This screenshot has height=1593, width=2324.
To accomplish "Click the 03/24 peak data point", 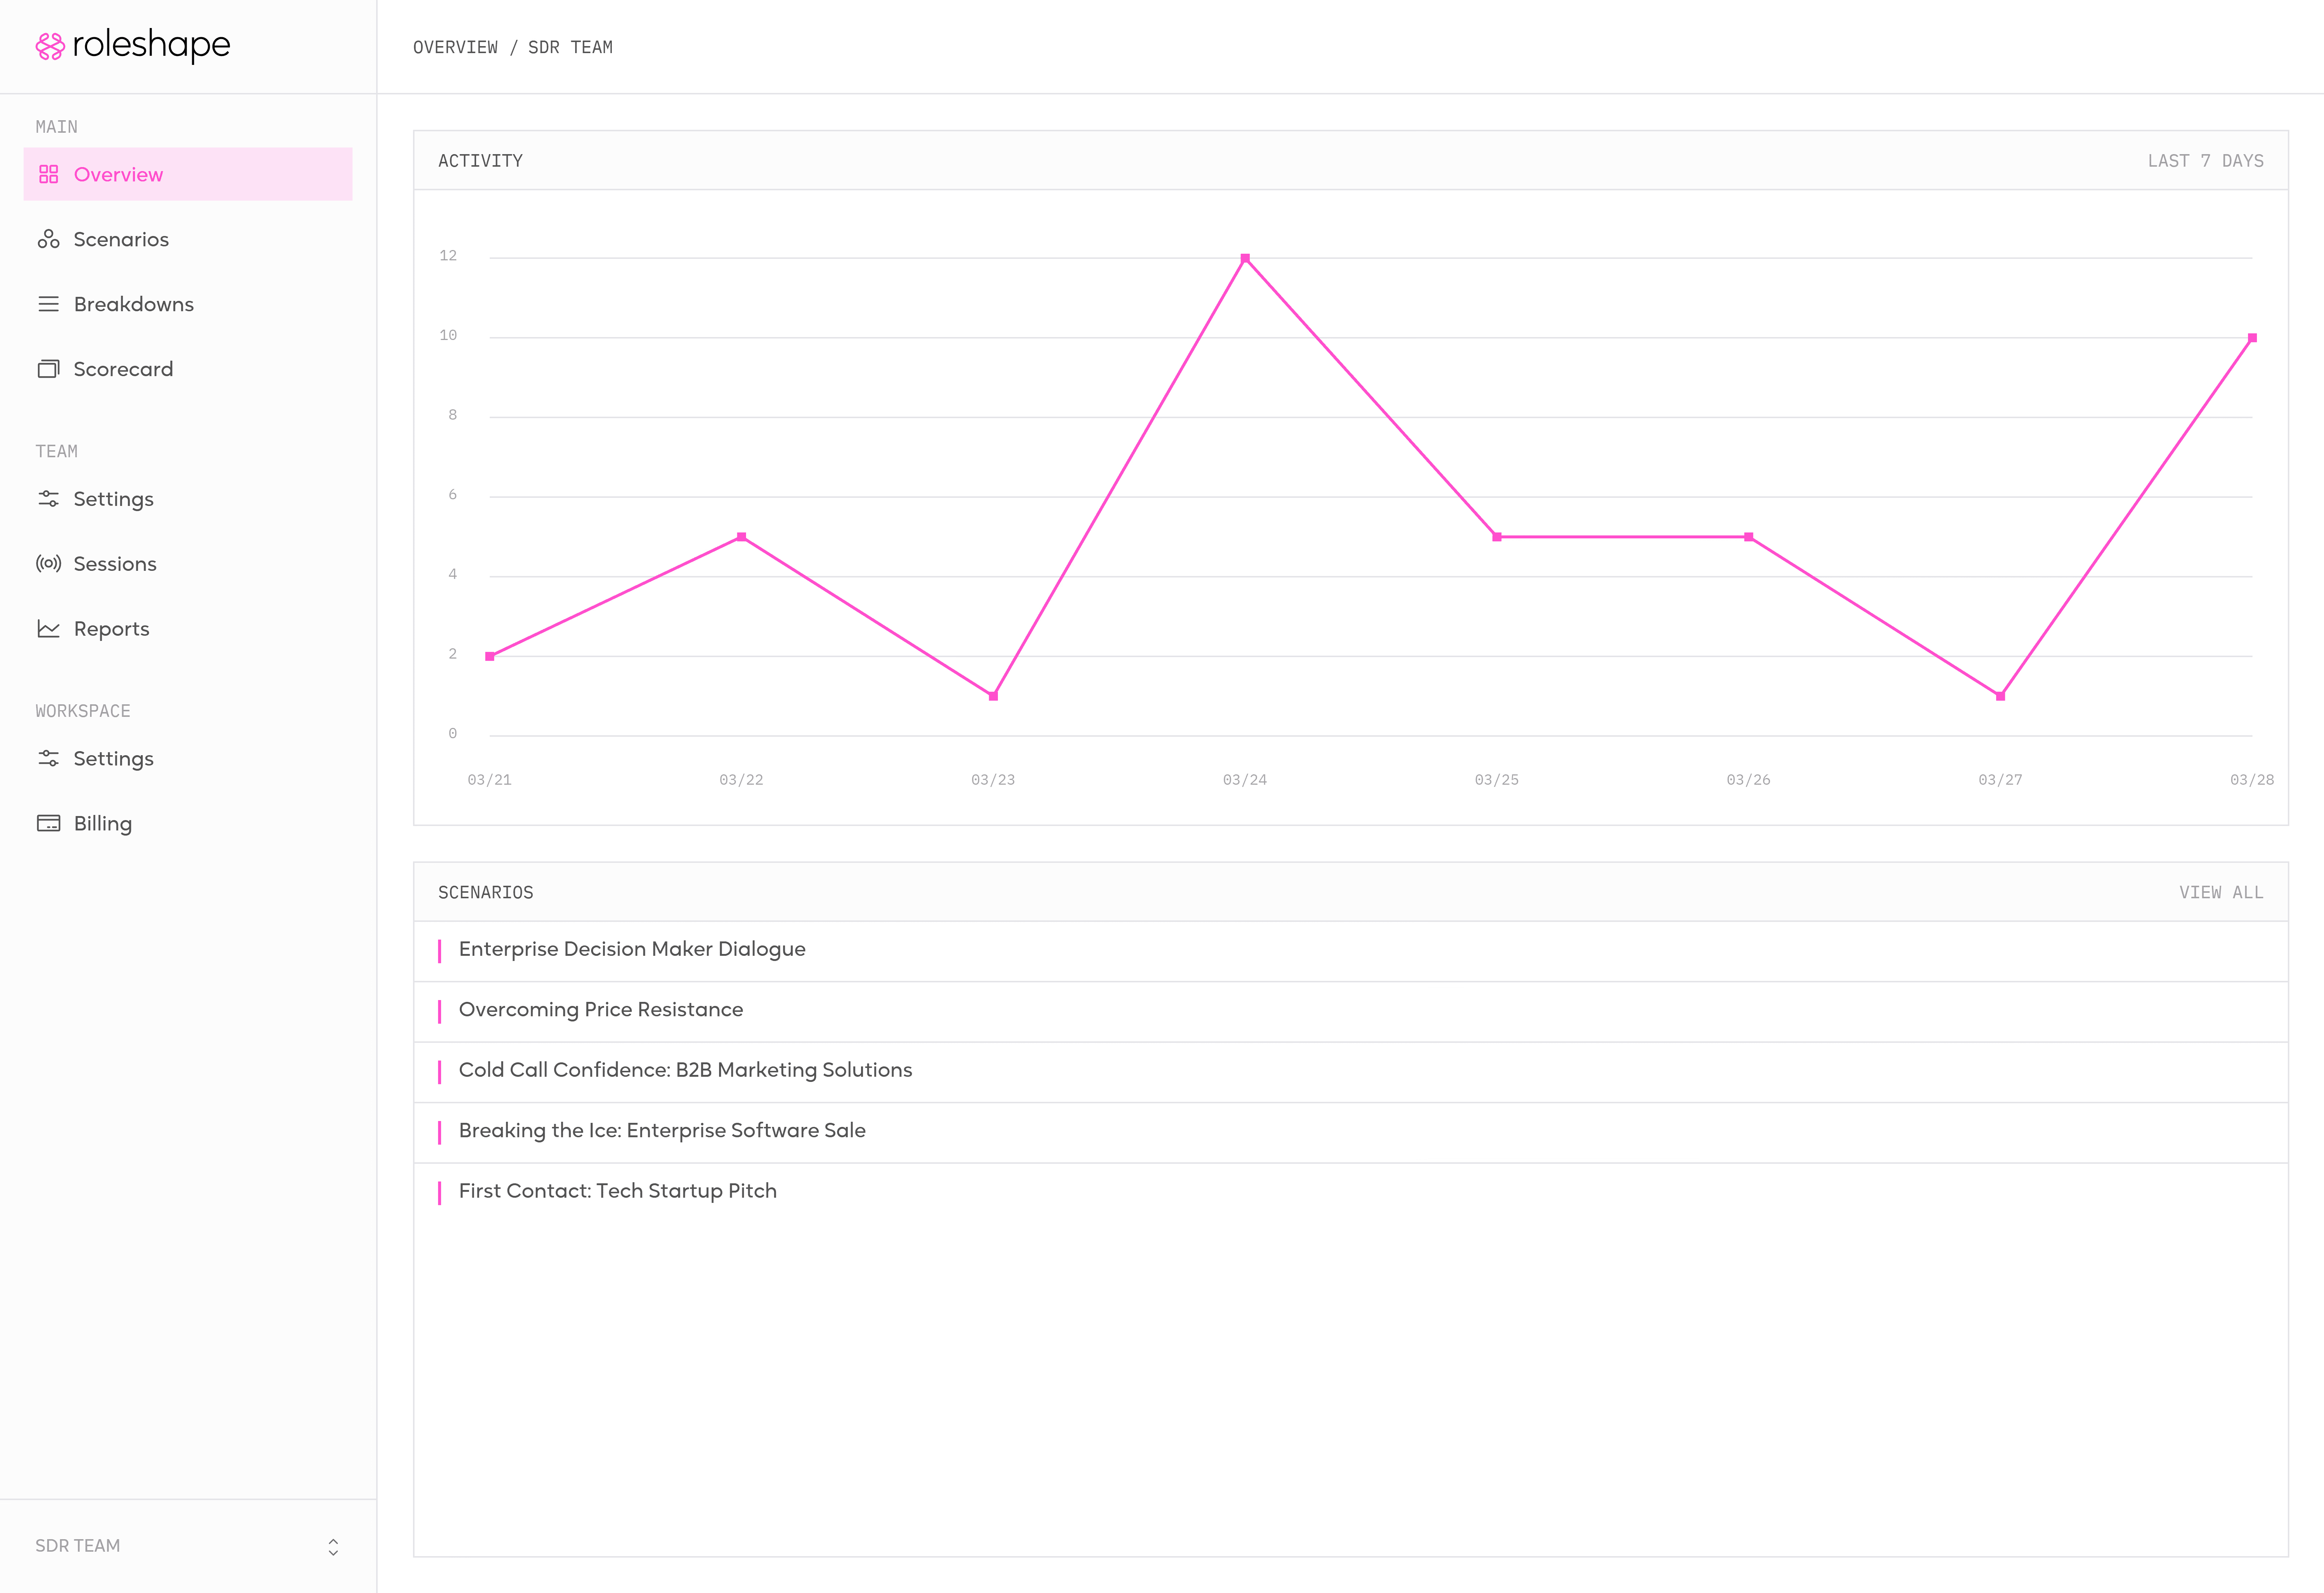I will (x=1245, y=258).
